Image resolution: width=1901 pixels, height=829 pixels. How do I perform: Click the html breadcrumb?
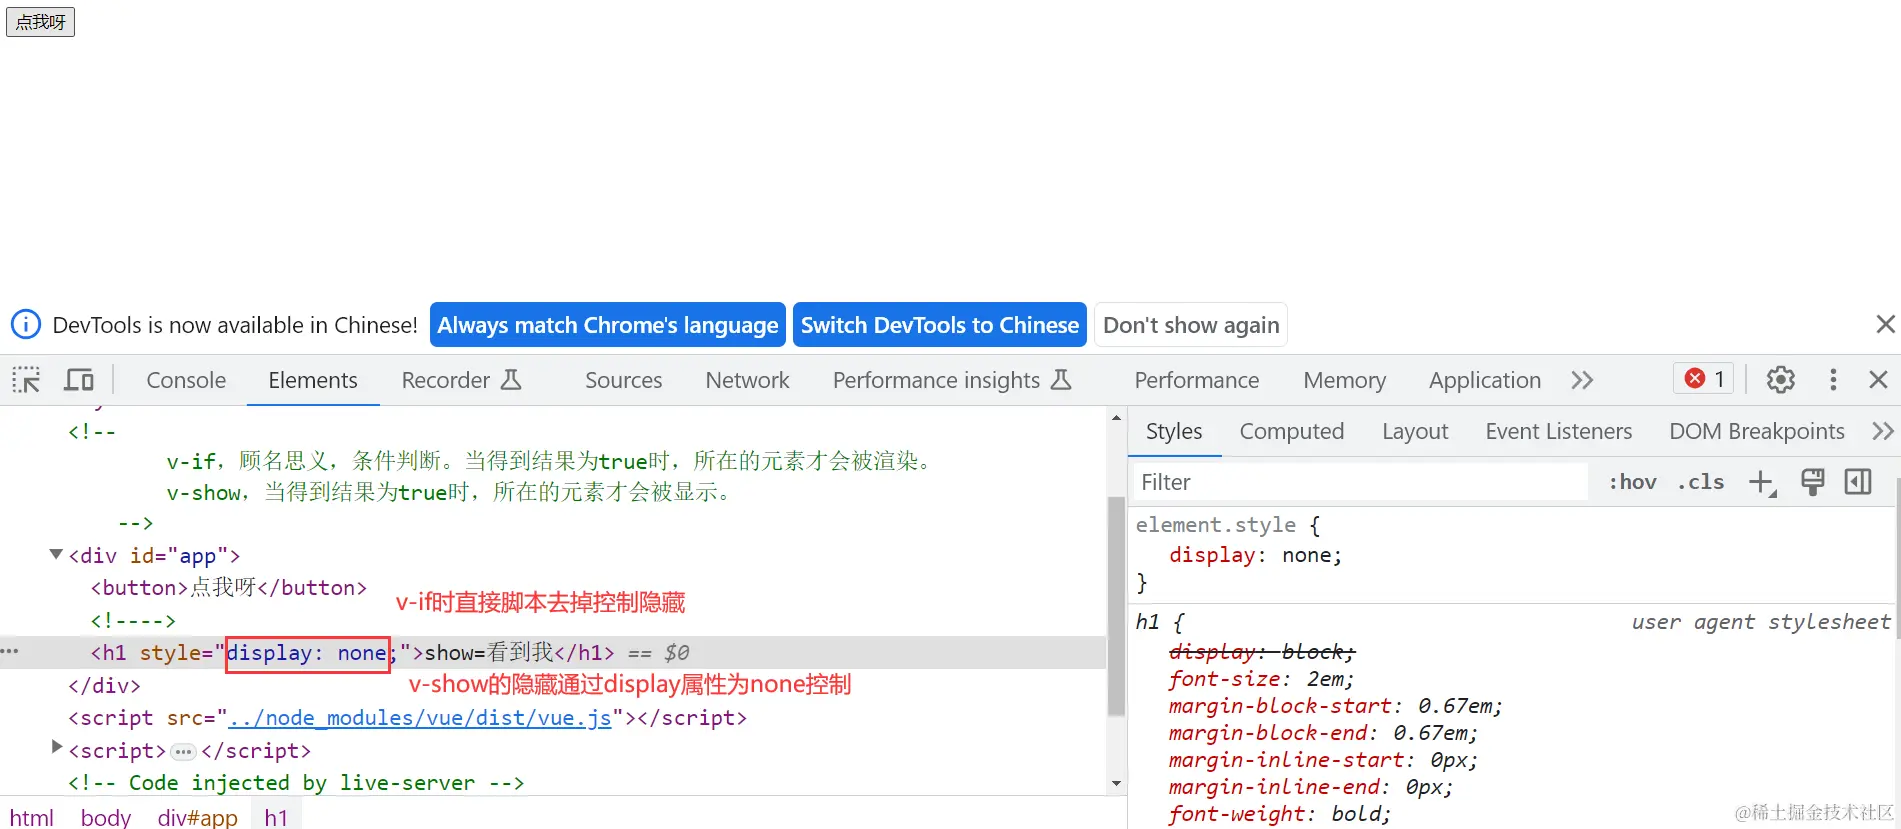click(32, 817)
